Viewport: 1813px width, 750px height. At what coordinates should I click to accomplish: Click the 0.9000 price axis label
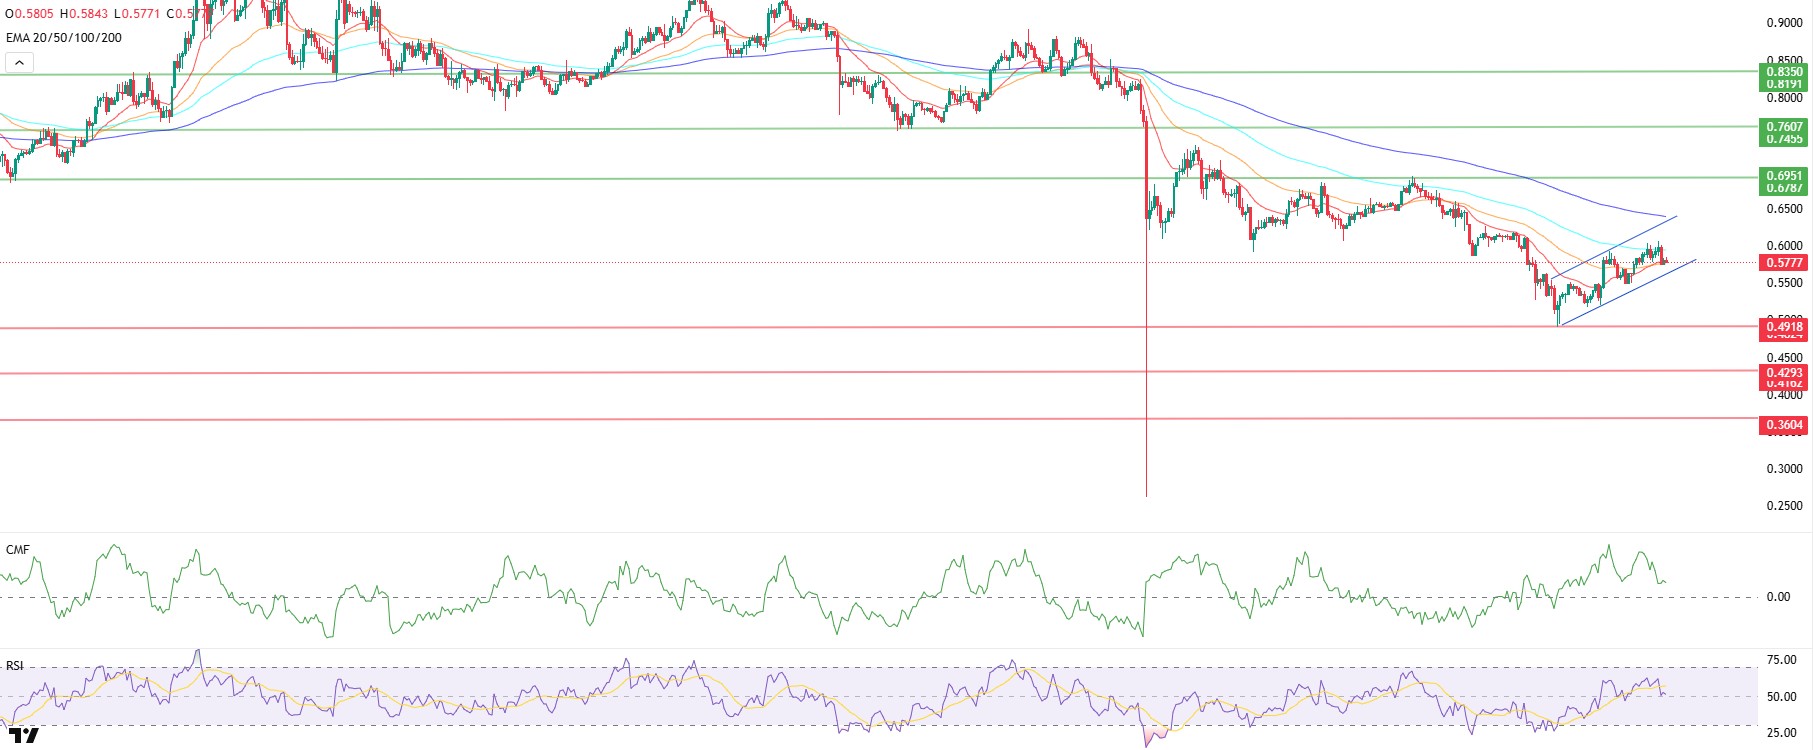[1784, 23]
